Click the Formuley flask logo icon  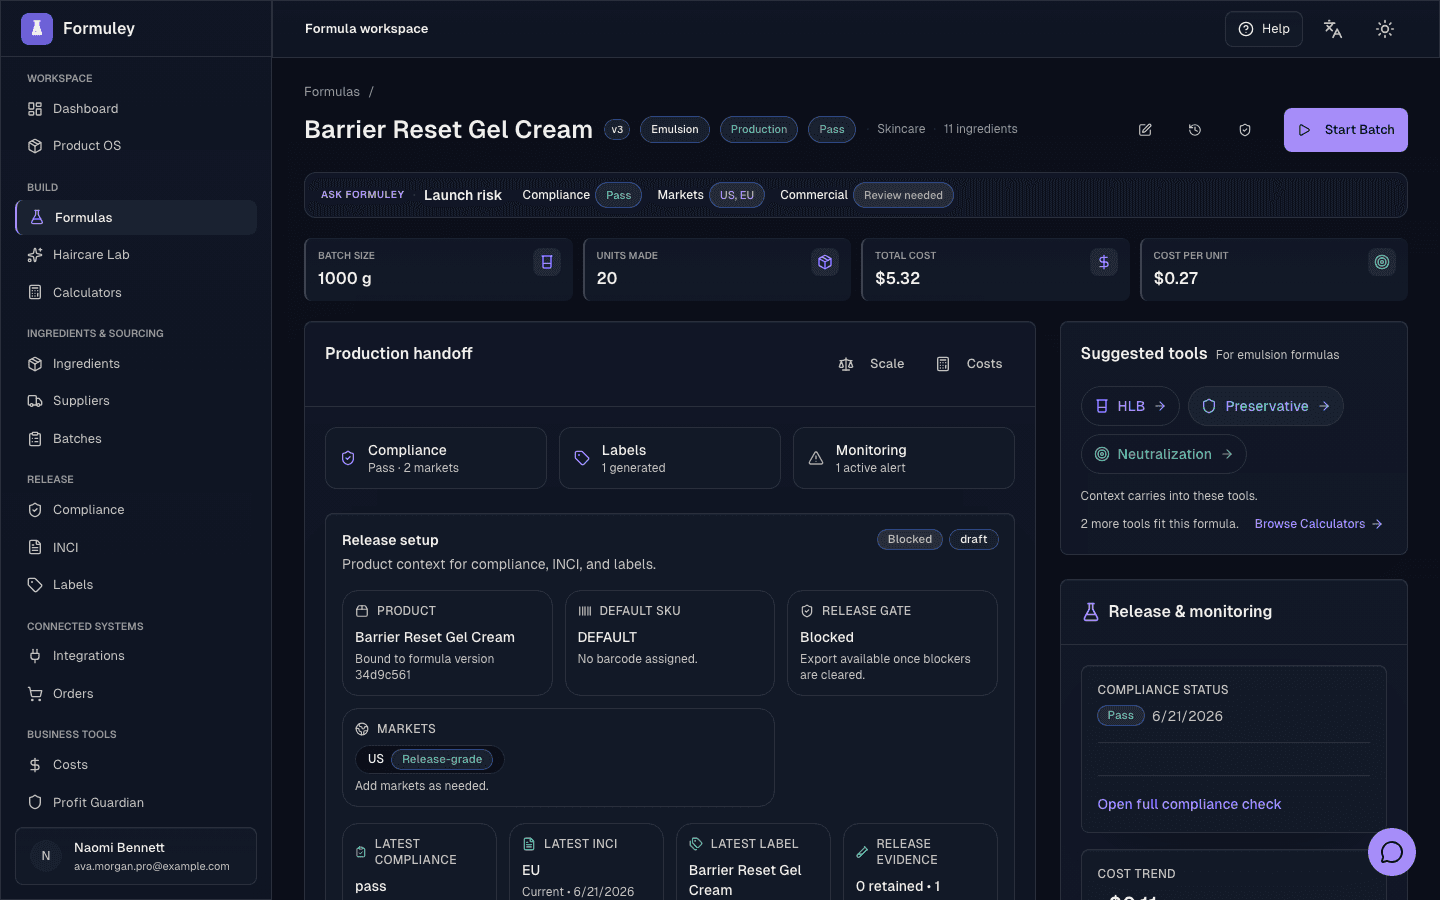point(37,29)
